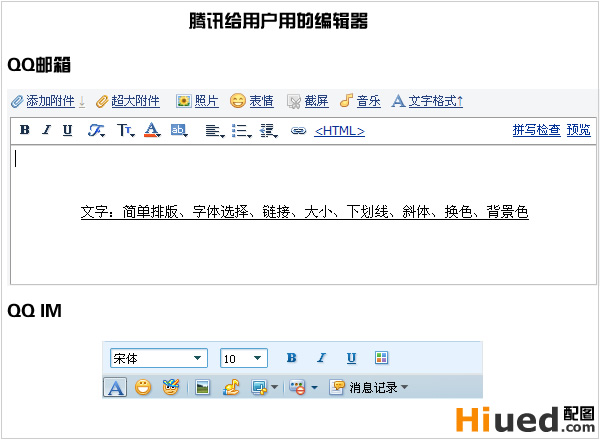Open the 照片 link

pyautogui.click(x=207, y=101)
